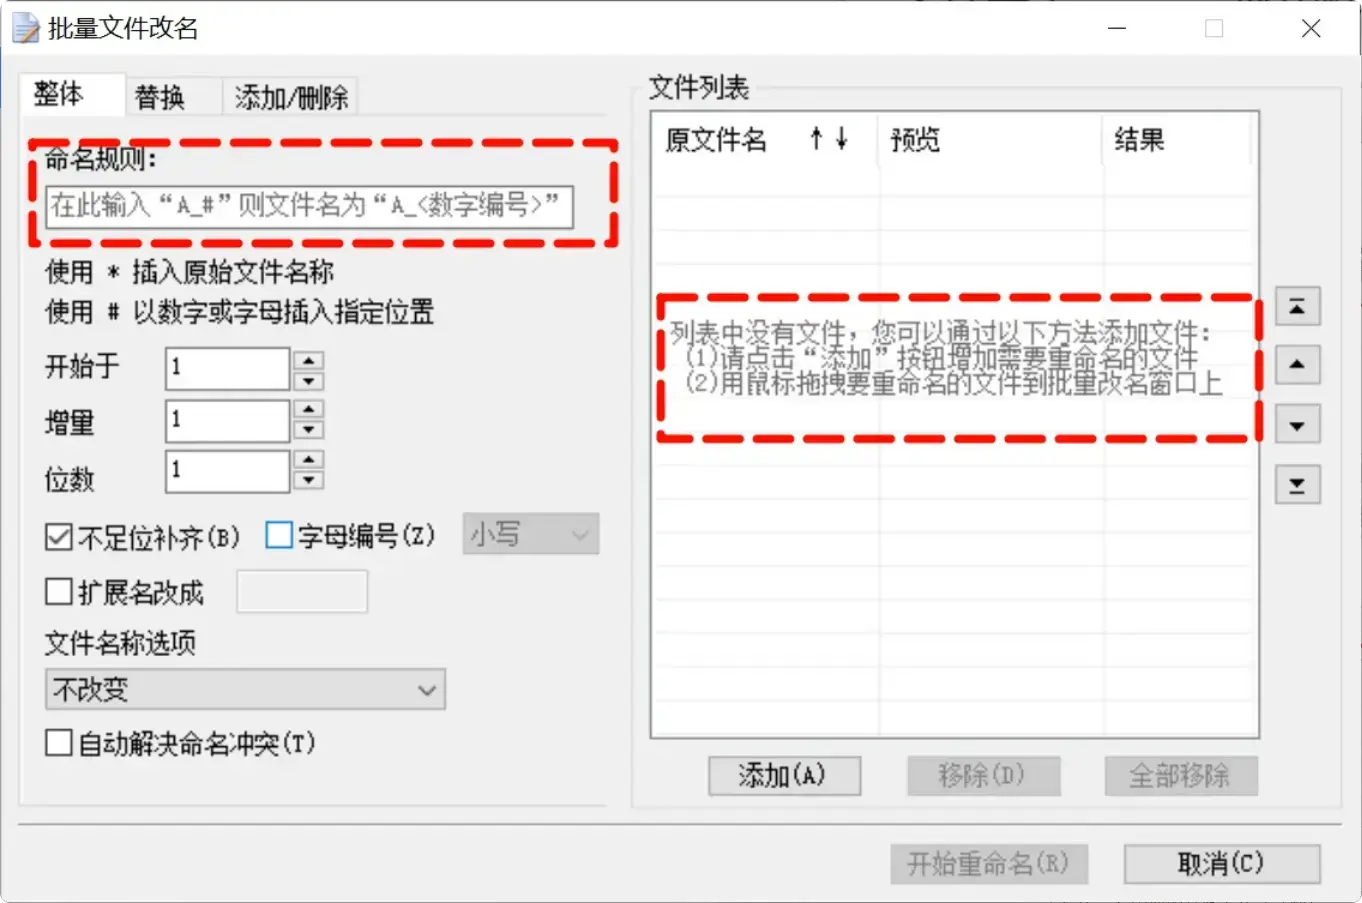Viewport: 1362px width, 903px height.
Task: Check the 扩展名改成 checkbox
Action: tap(58, 592)
